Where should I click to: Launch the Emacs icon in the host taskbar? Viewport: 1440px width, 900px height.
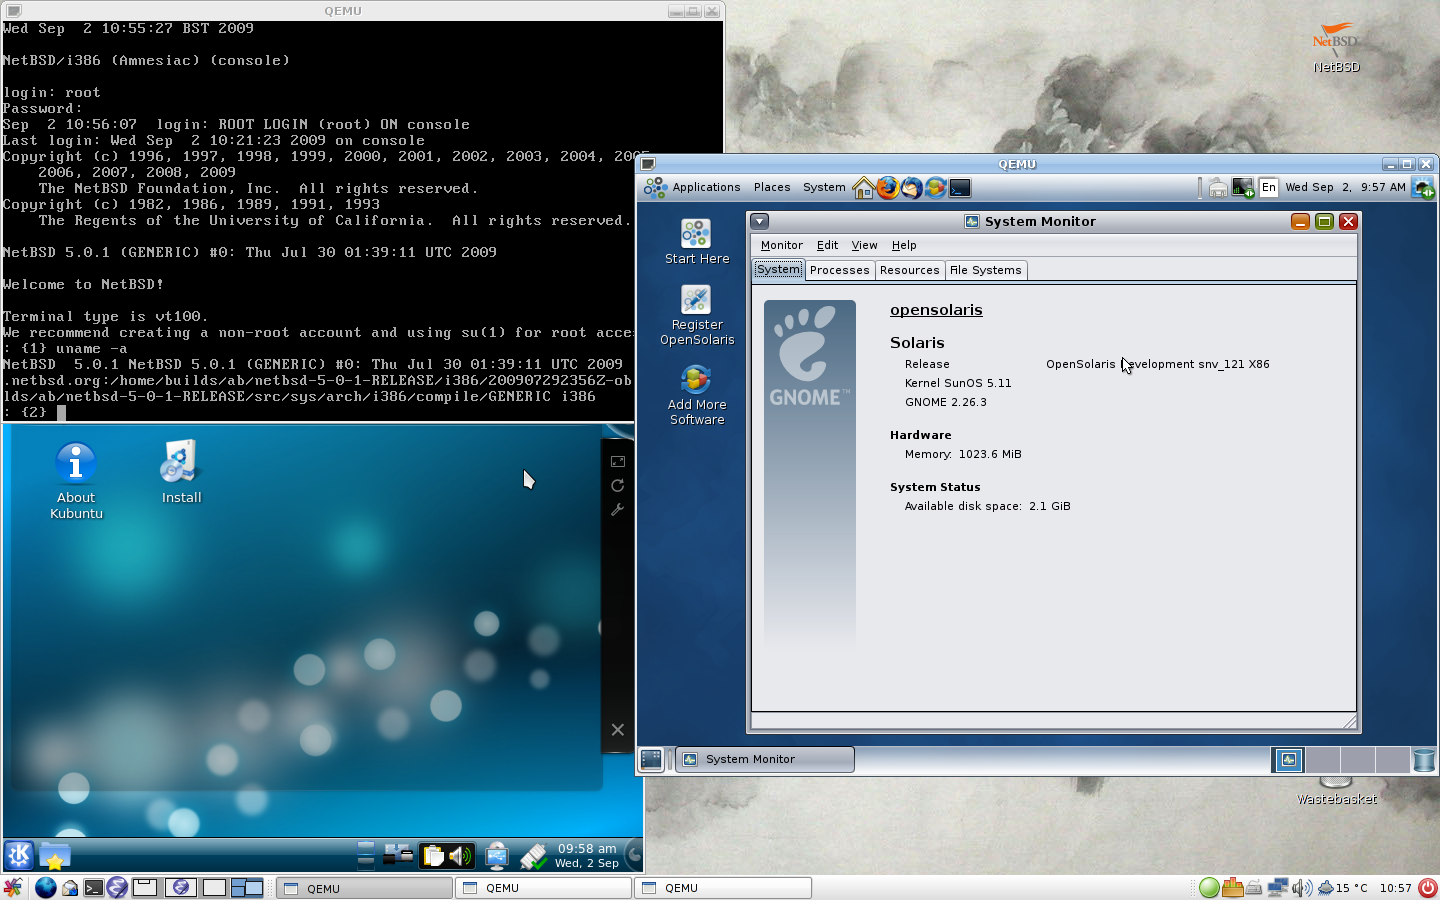coord(117,887)
